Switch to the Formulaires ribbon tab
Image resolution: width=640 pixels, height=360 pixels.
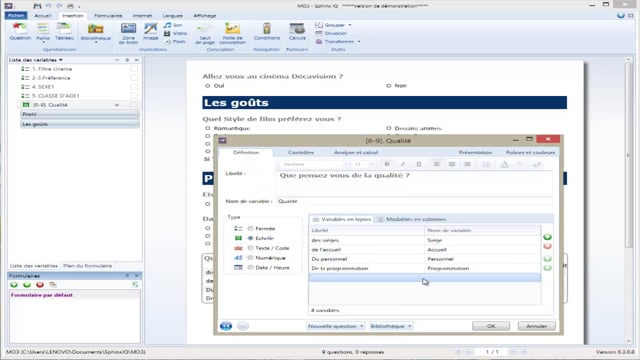108,16
